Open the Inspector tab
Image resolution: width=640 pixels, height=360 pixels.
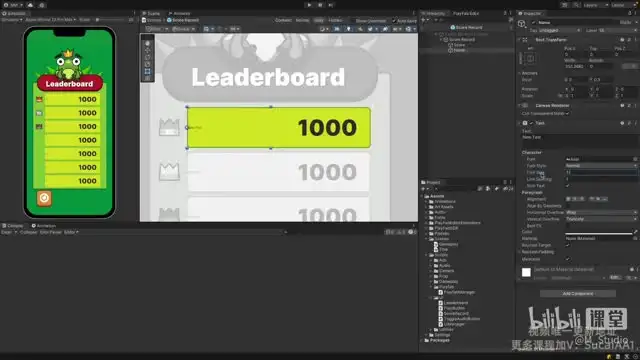click(530, 13)
